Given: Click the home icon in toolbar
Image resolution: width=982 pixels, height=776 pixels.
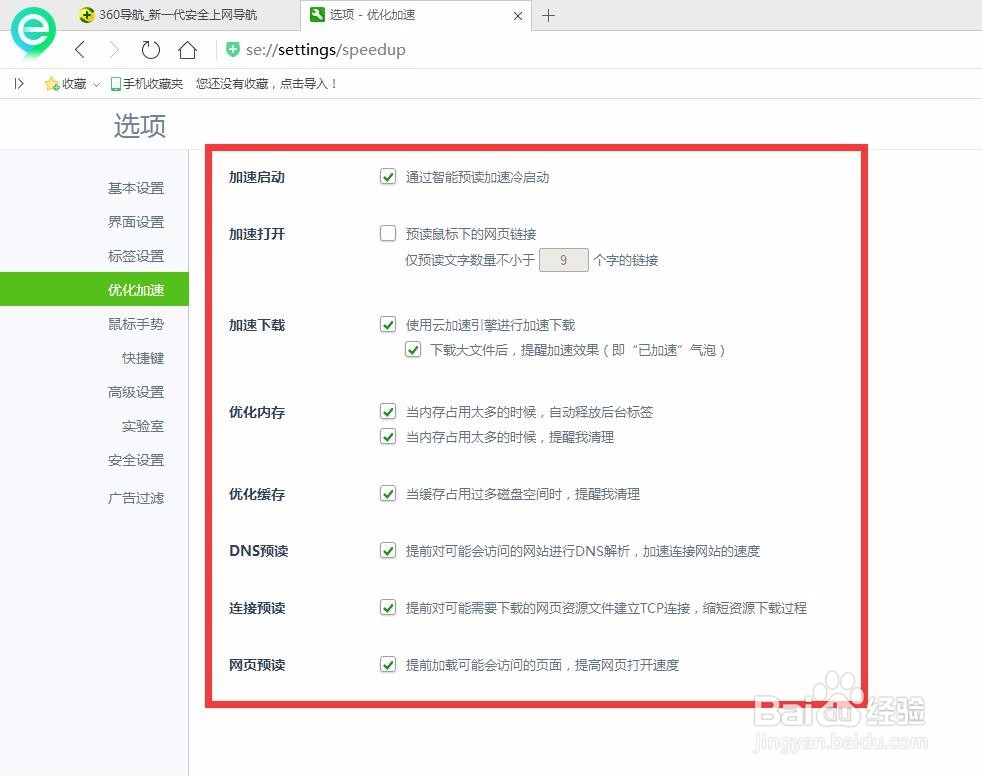Looking at the screenshot, I should (x=187, y=49).
